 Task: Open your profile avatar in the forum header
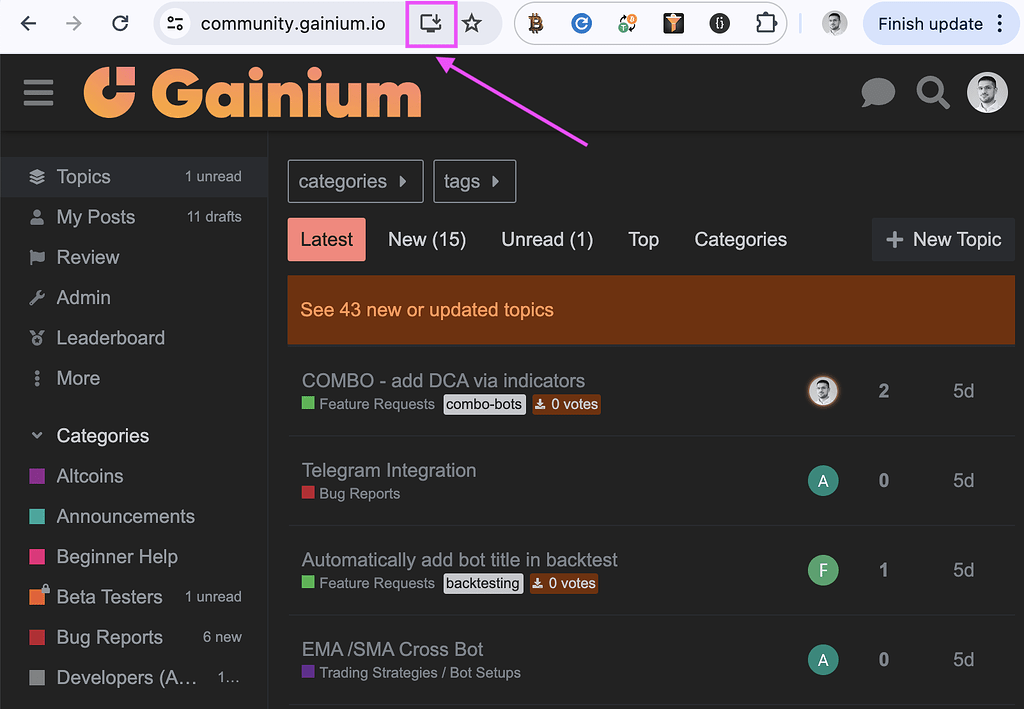point(987,92)
